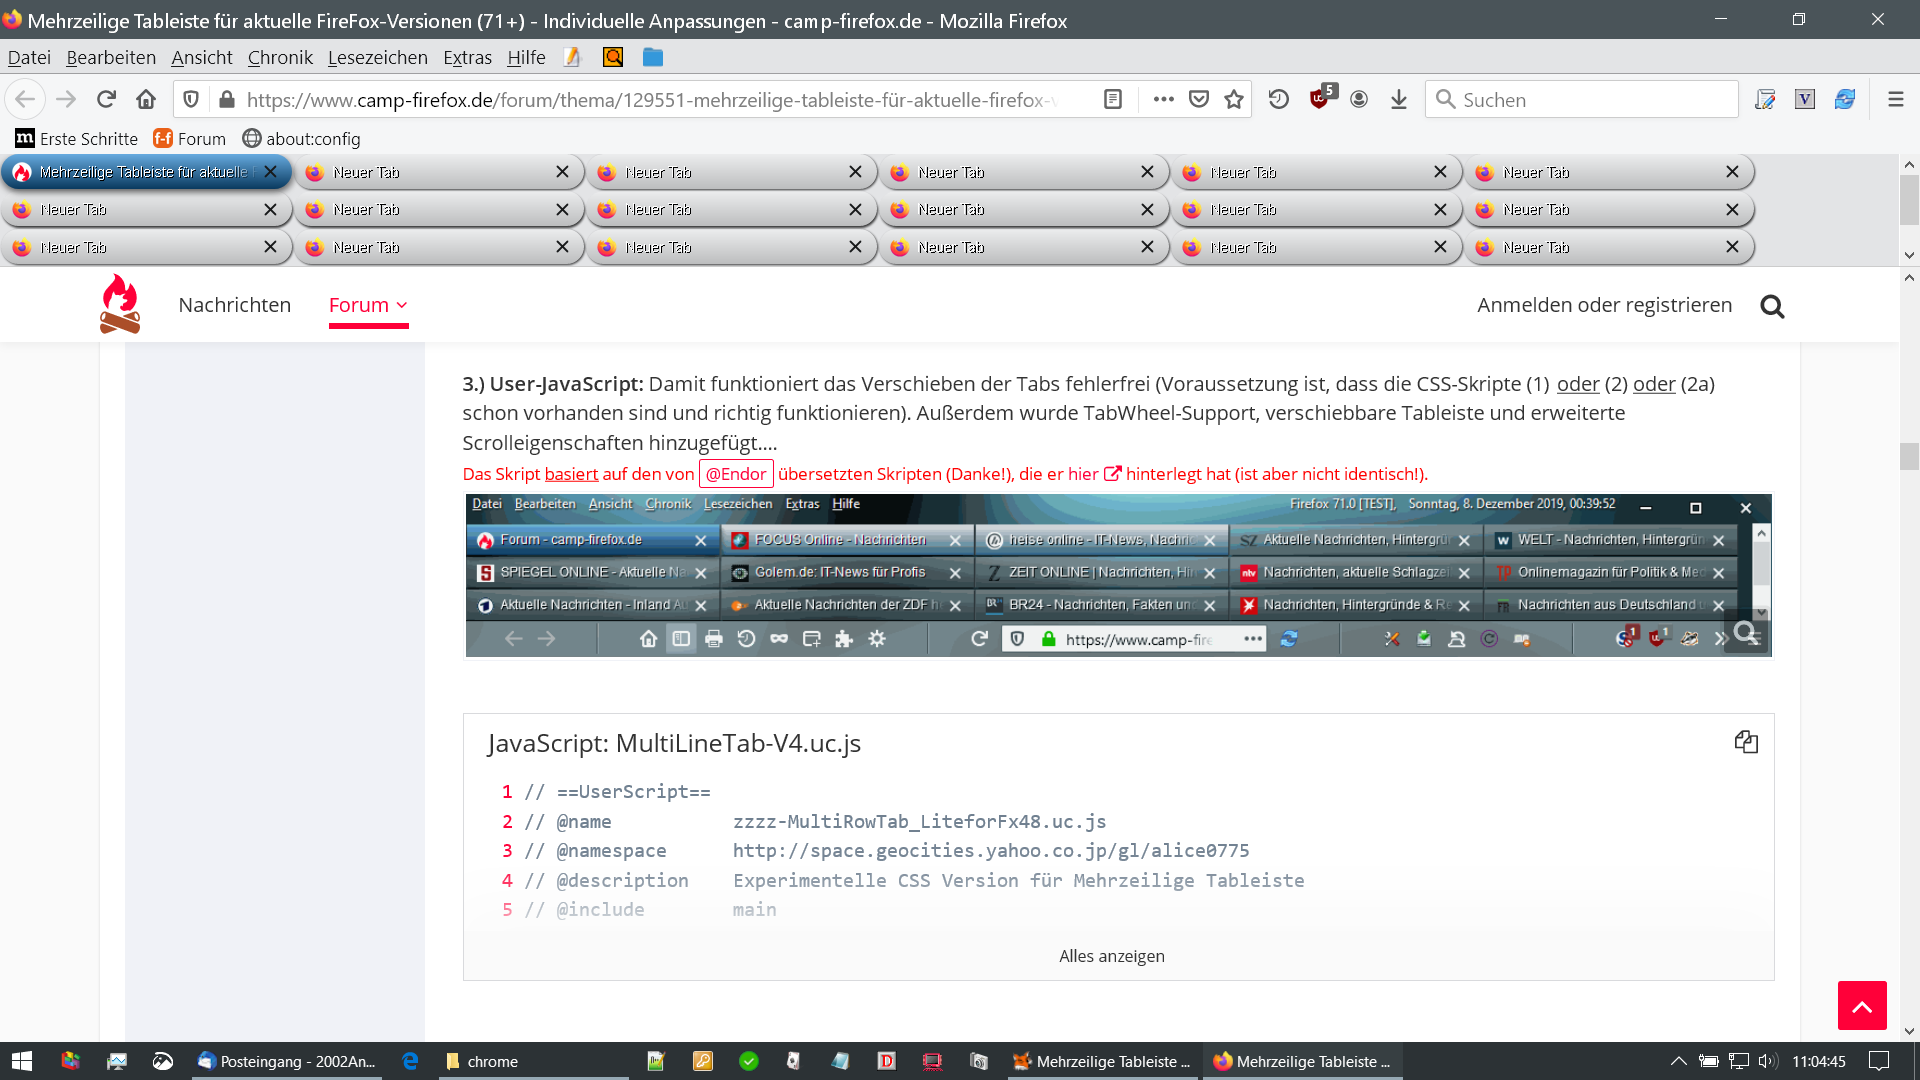Reload the current page

[x=106, y=99]
